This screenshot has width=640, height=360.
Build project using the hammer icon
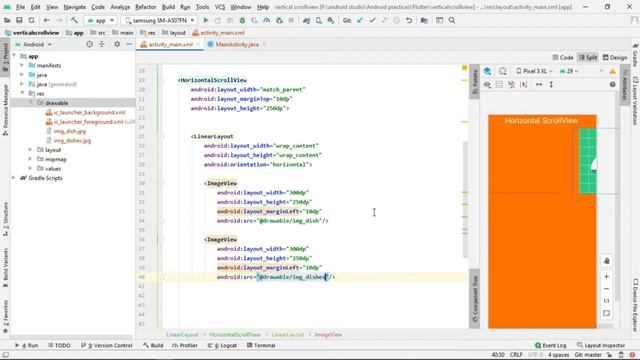point(74,20)
